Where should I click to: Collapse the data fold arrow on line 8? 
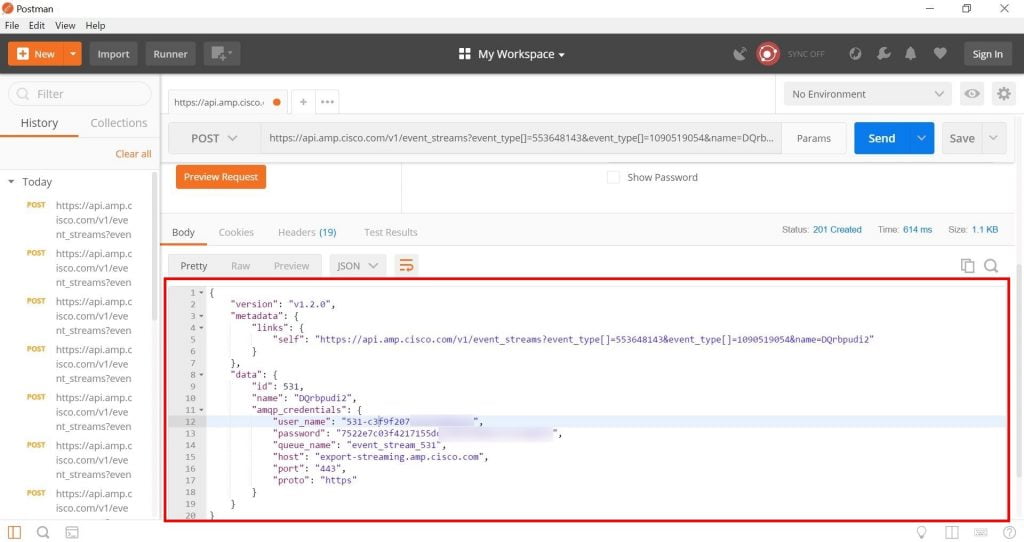201,375
